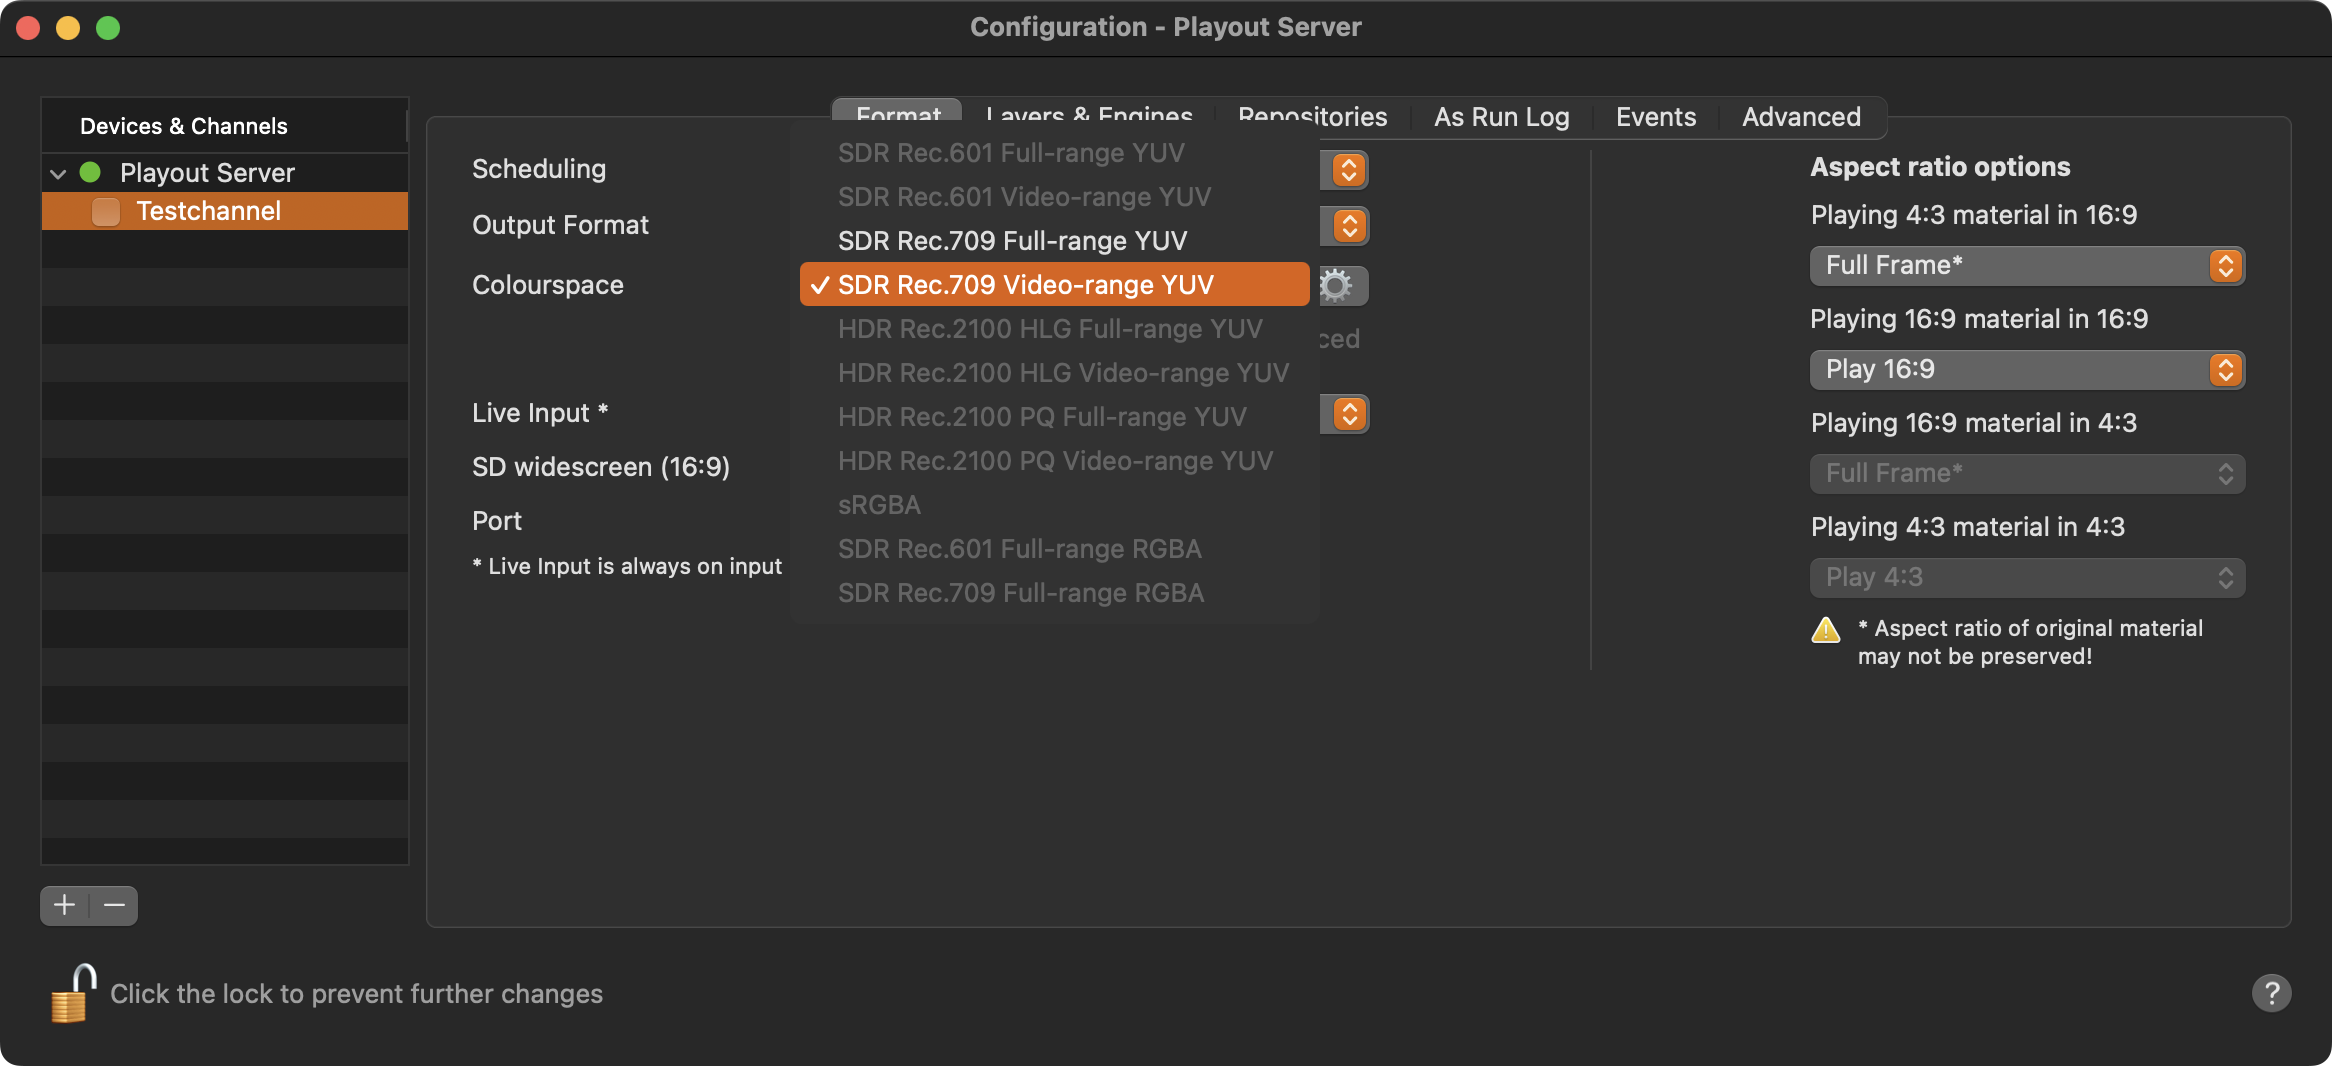Open the Scheduling popup stepper
This screenshot has width=2332, height=1066.
1348,170
